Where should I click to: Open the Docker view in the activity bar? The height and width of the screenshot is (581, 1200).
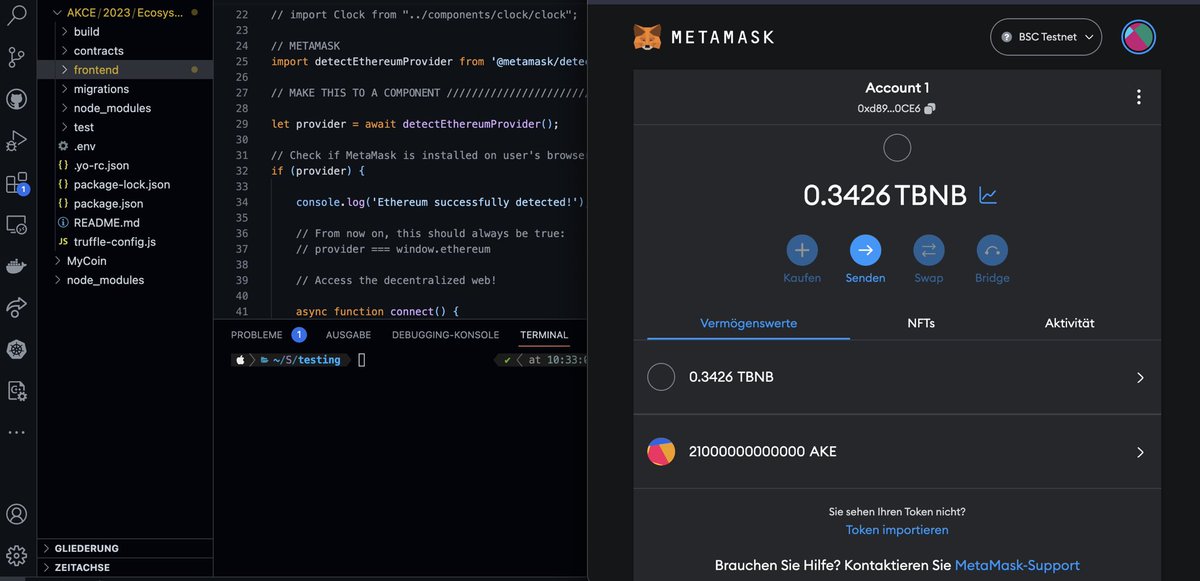point(16,266)
